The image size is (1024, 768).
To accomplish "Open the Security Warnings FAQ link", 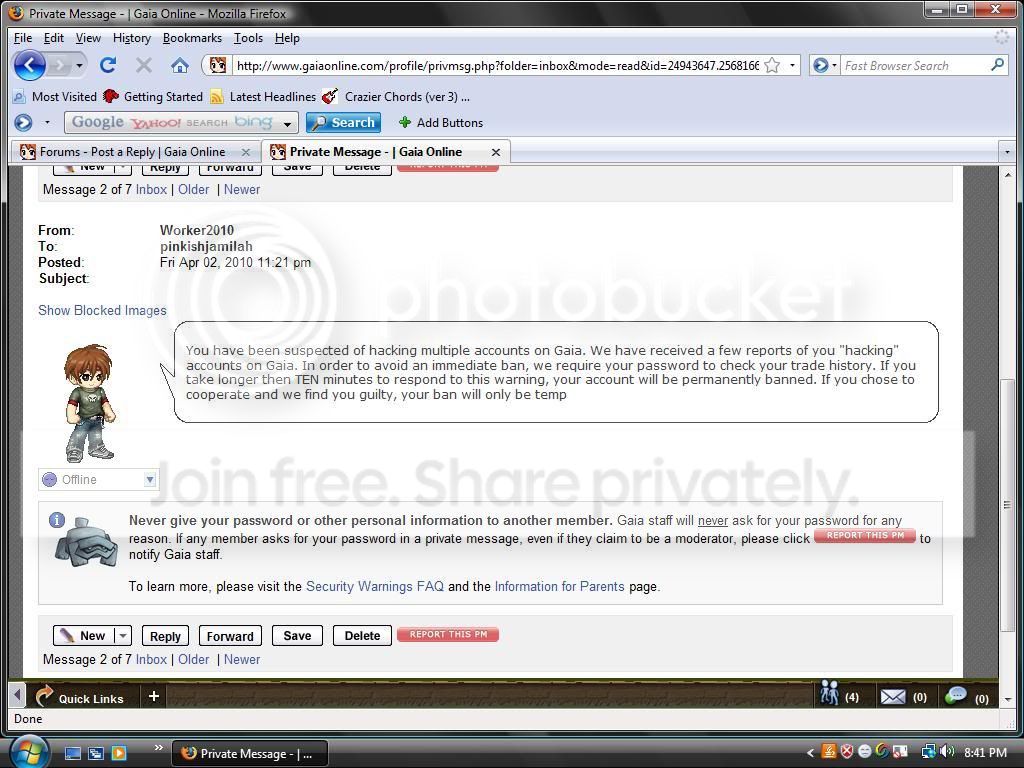I will point(375,586).
